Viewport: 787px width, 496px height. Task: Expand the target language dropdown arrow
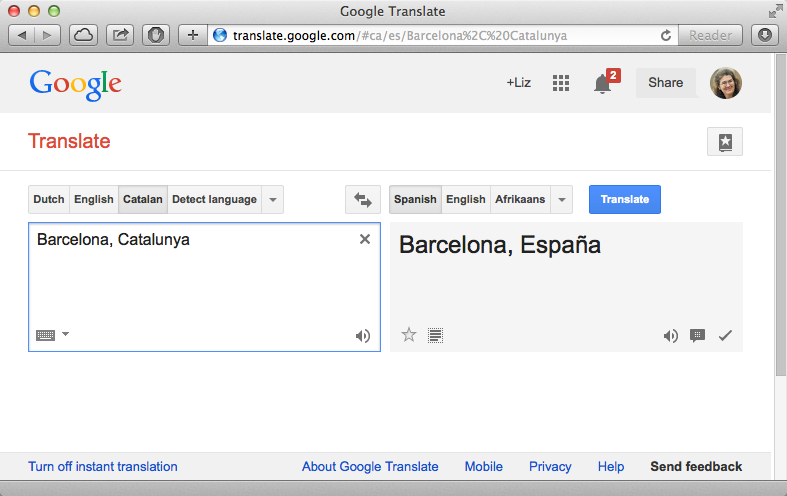pos(562,199)
